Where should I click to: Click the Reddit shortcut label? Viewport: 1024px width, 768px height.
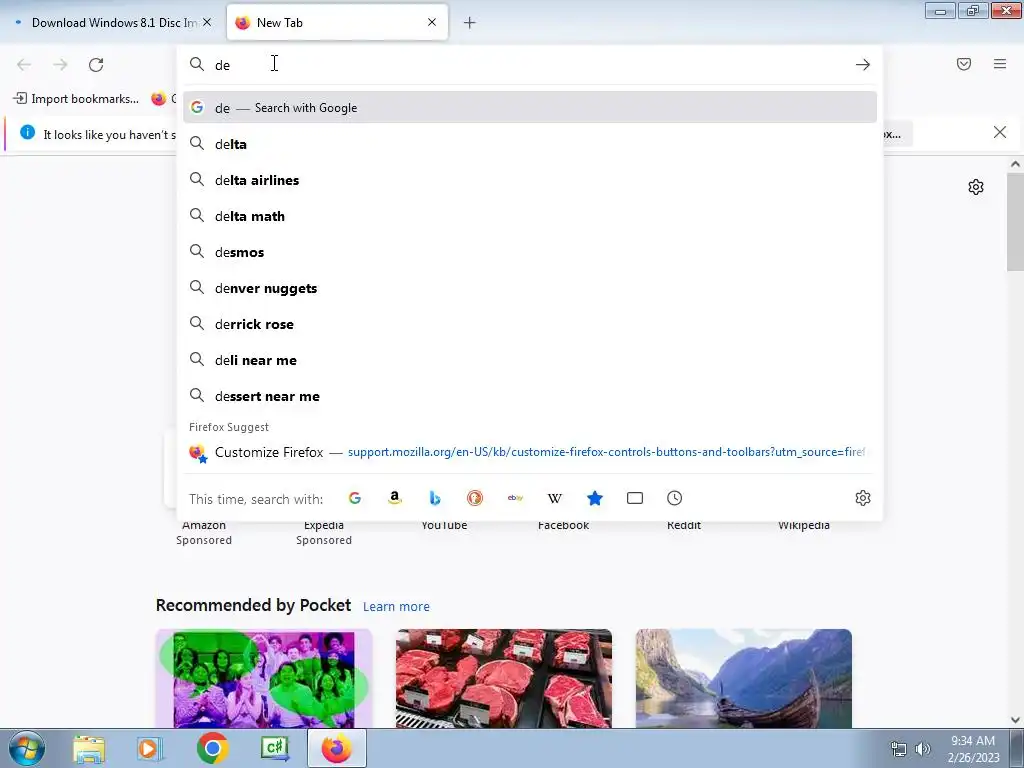(x=684, y=525)
